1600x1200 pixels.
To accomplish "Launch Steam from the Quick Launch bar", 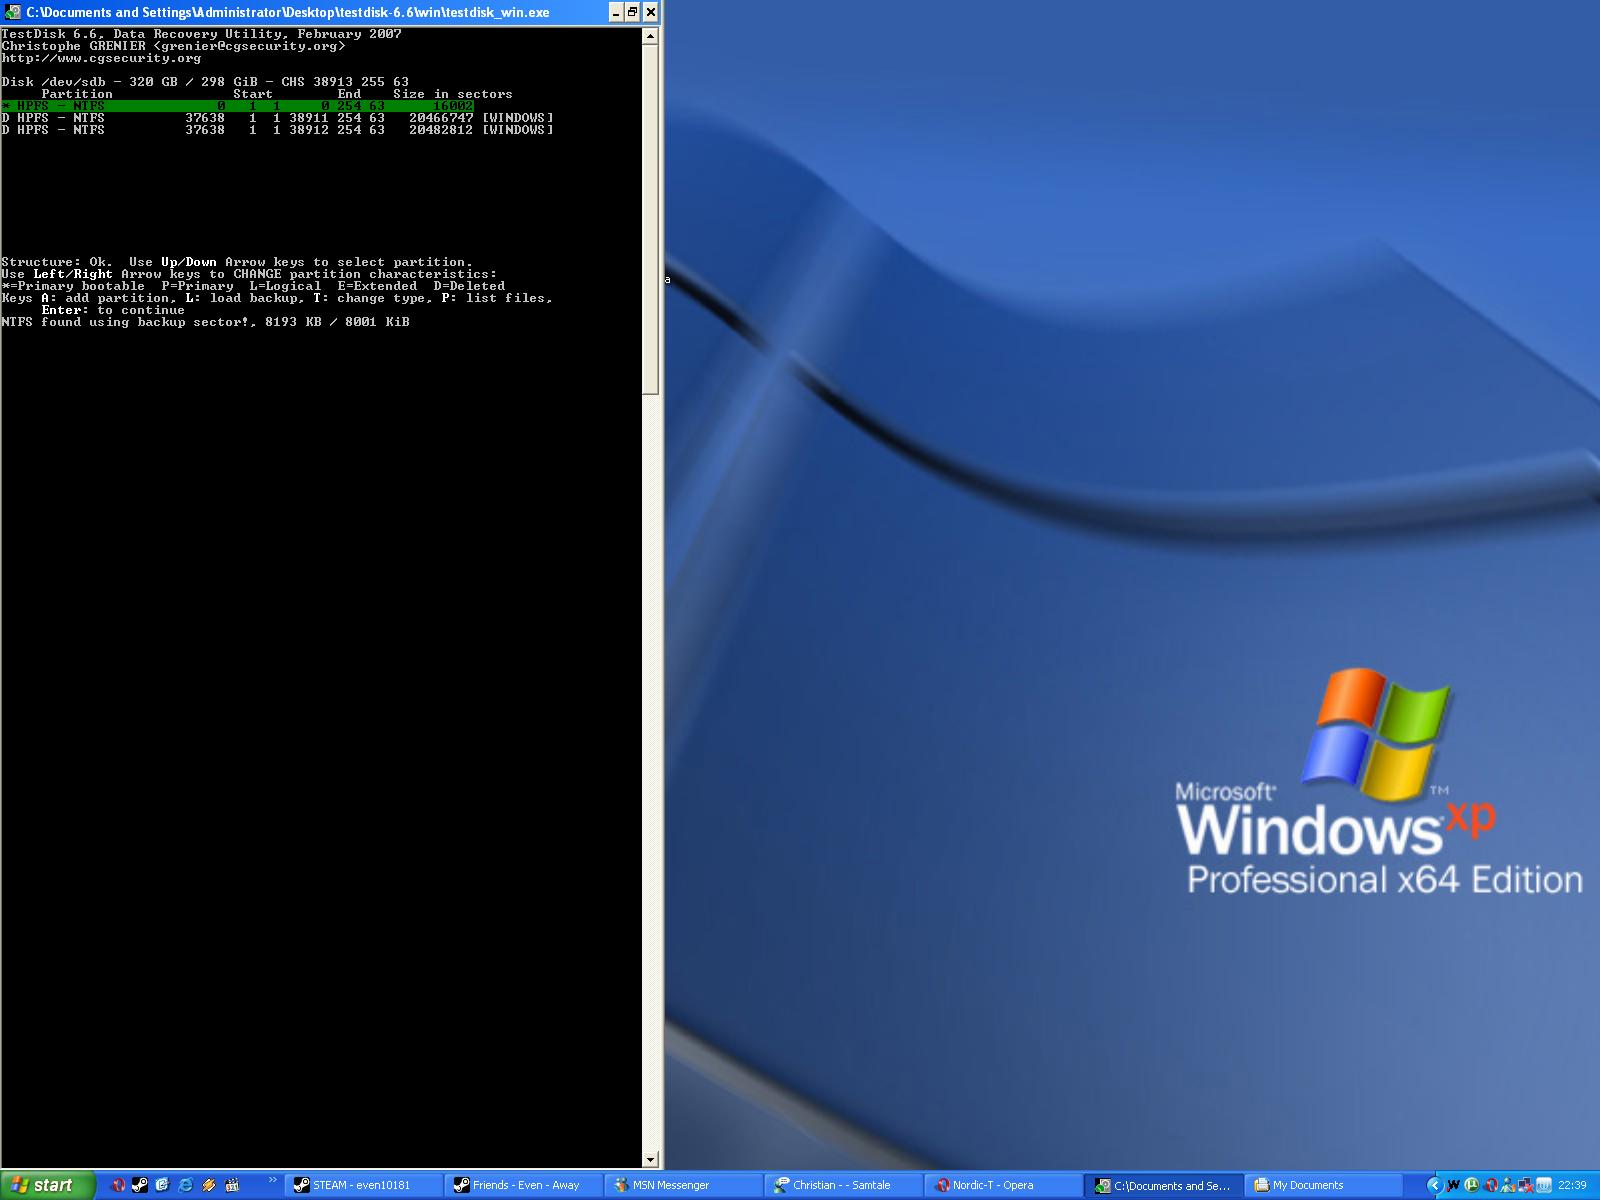I will tap(140, 1185).
